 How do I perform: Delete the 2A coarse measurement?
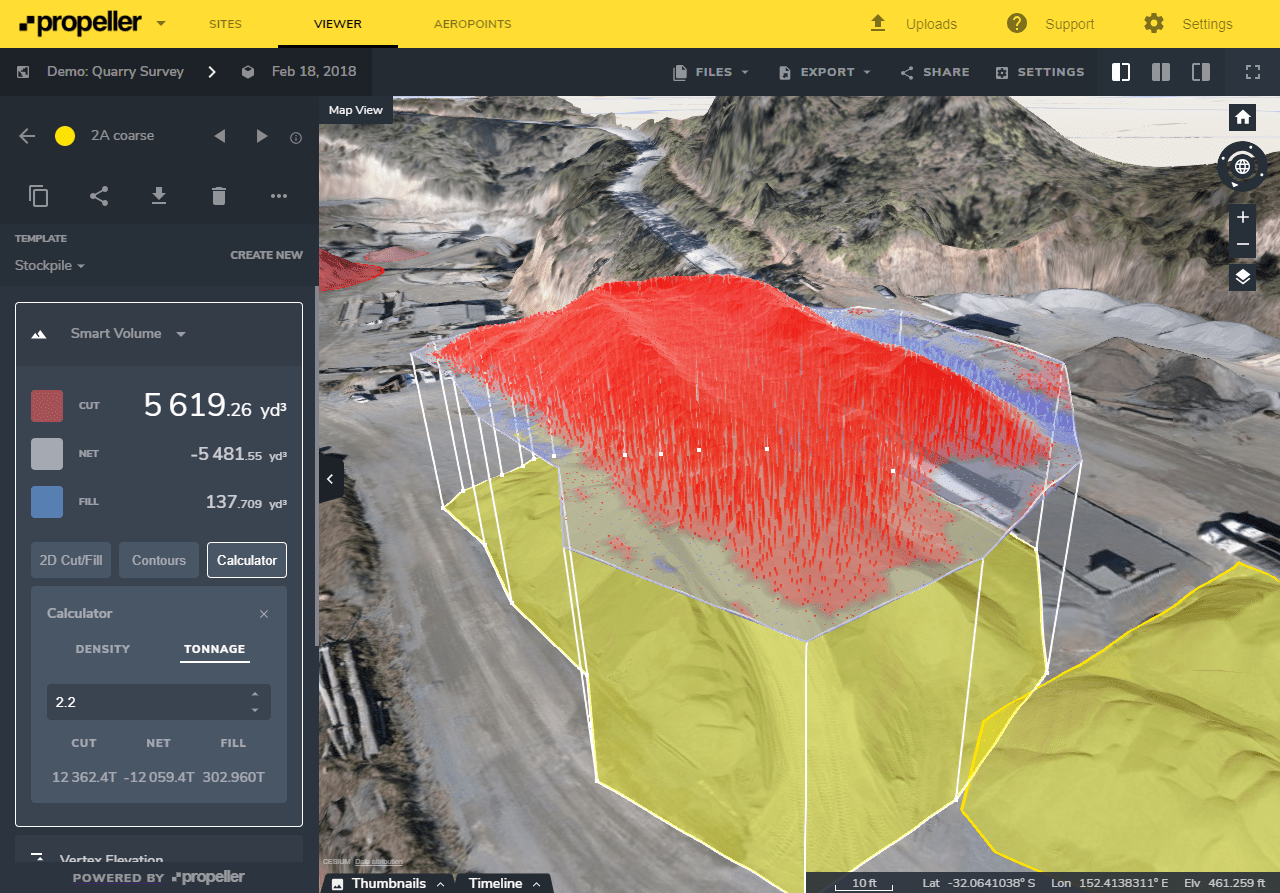pyautogui.click(x=219, y=196)
